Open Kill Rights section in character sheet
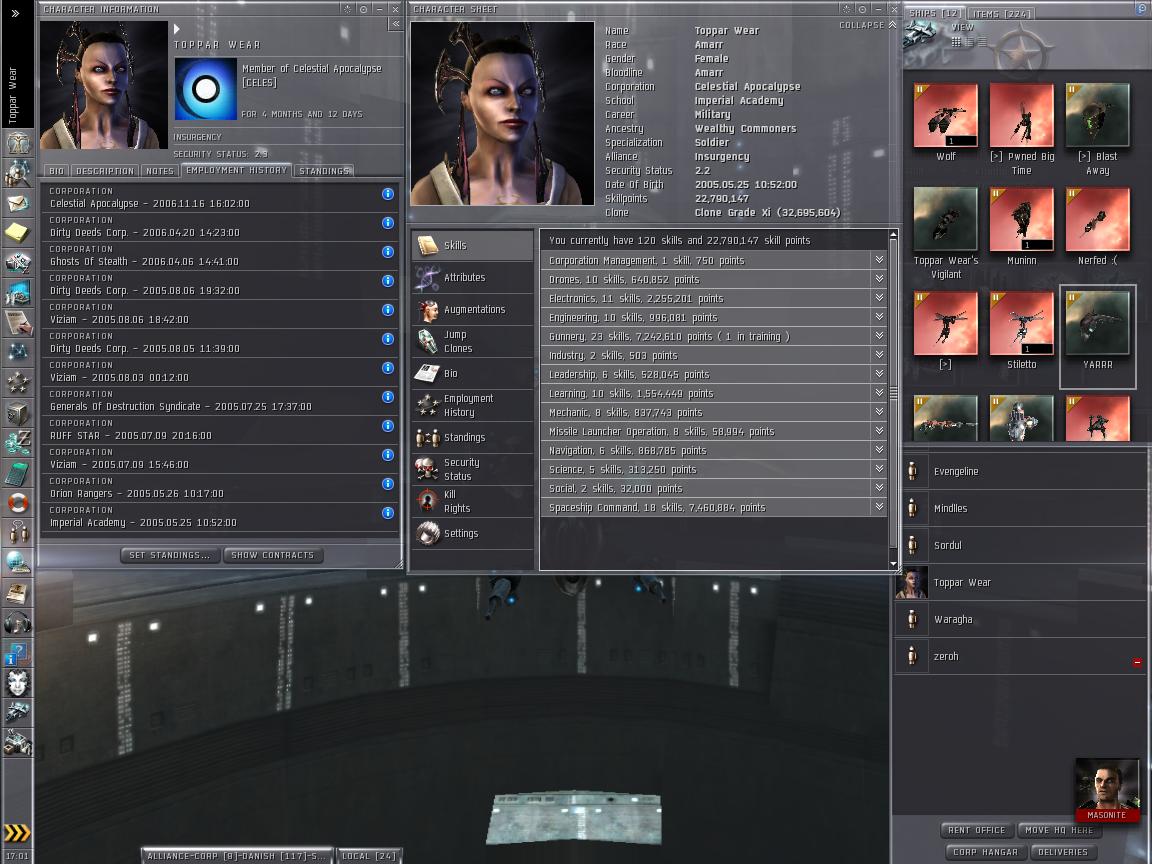This screenshot has height=864, width=1152. 472,501
